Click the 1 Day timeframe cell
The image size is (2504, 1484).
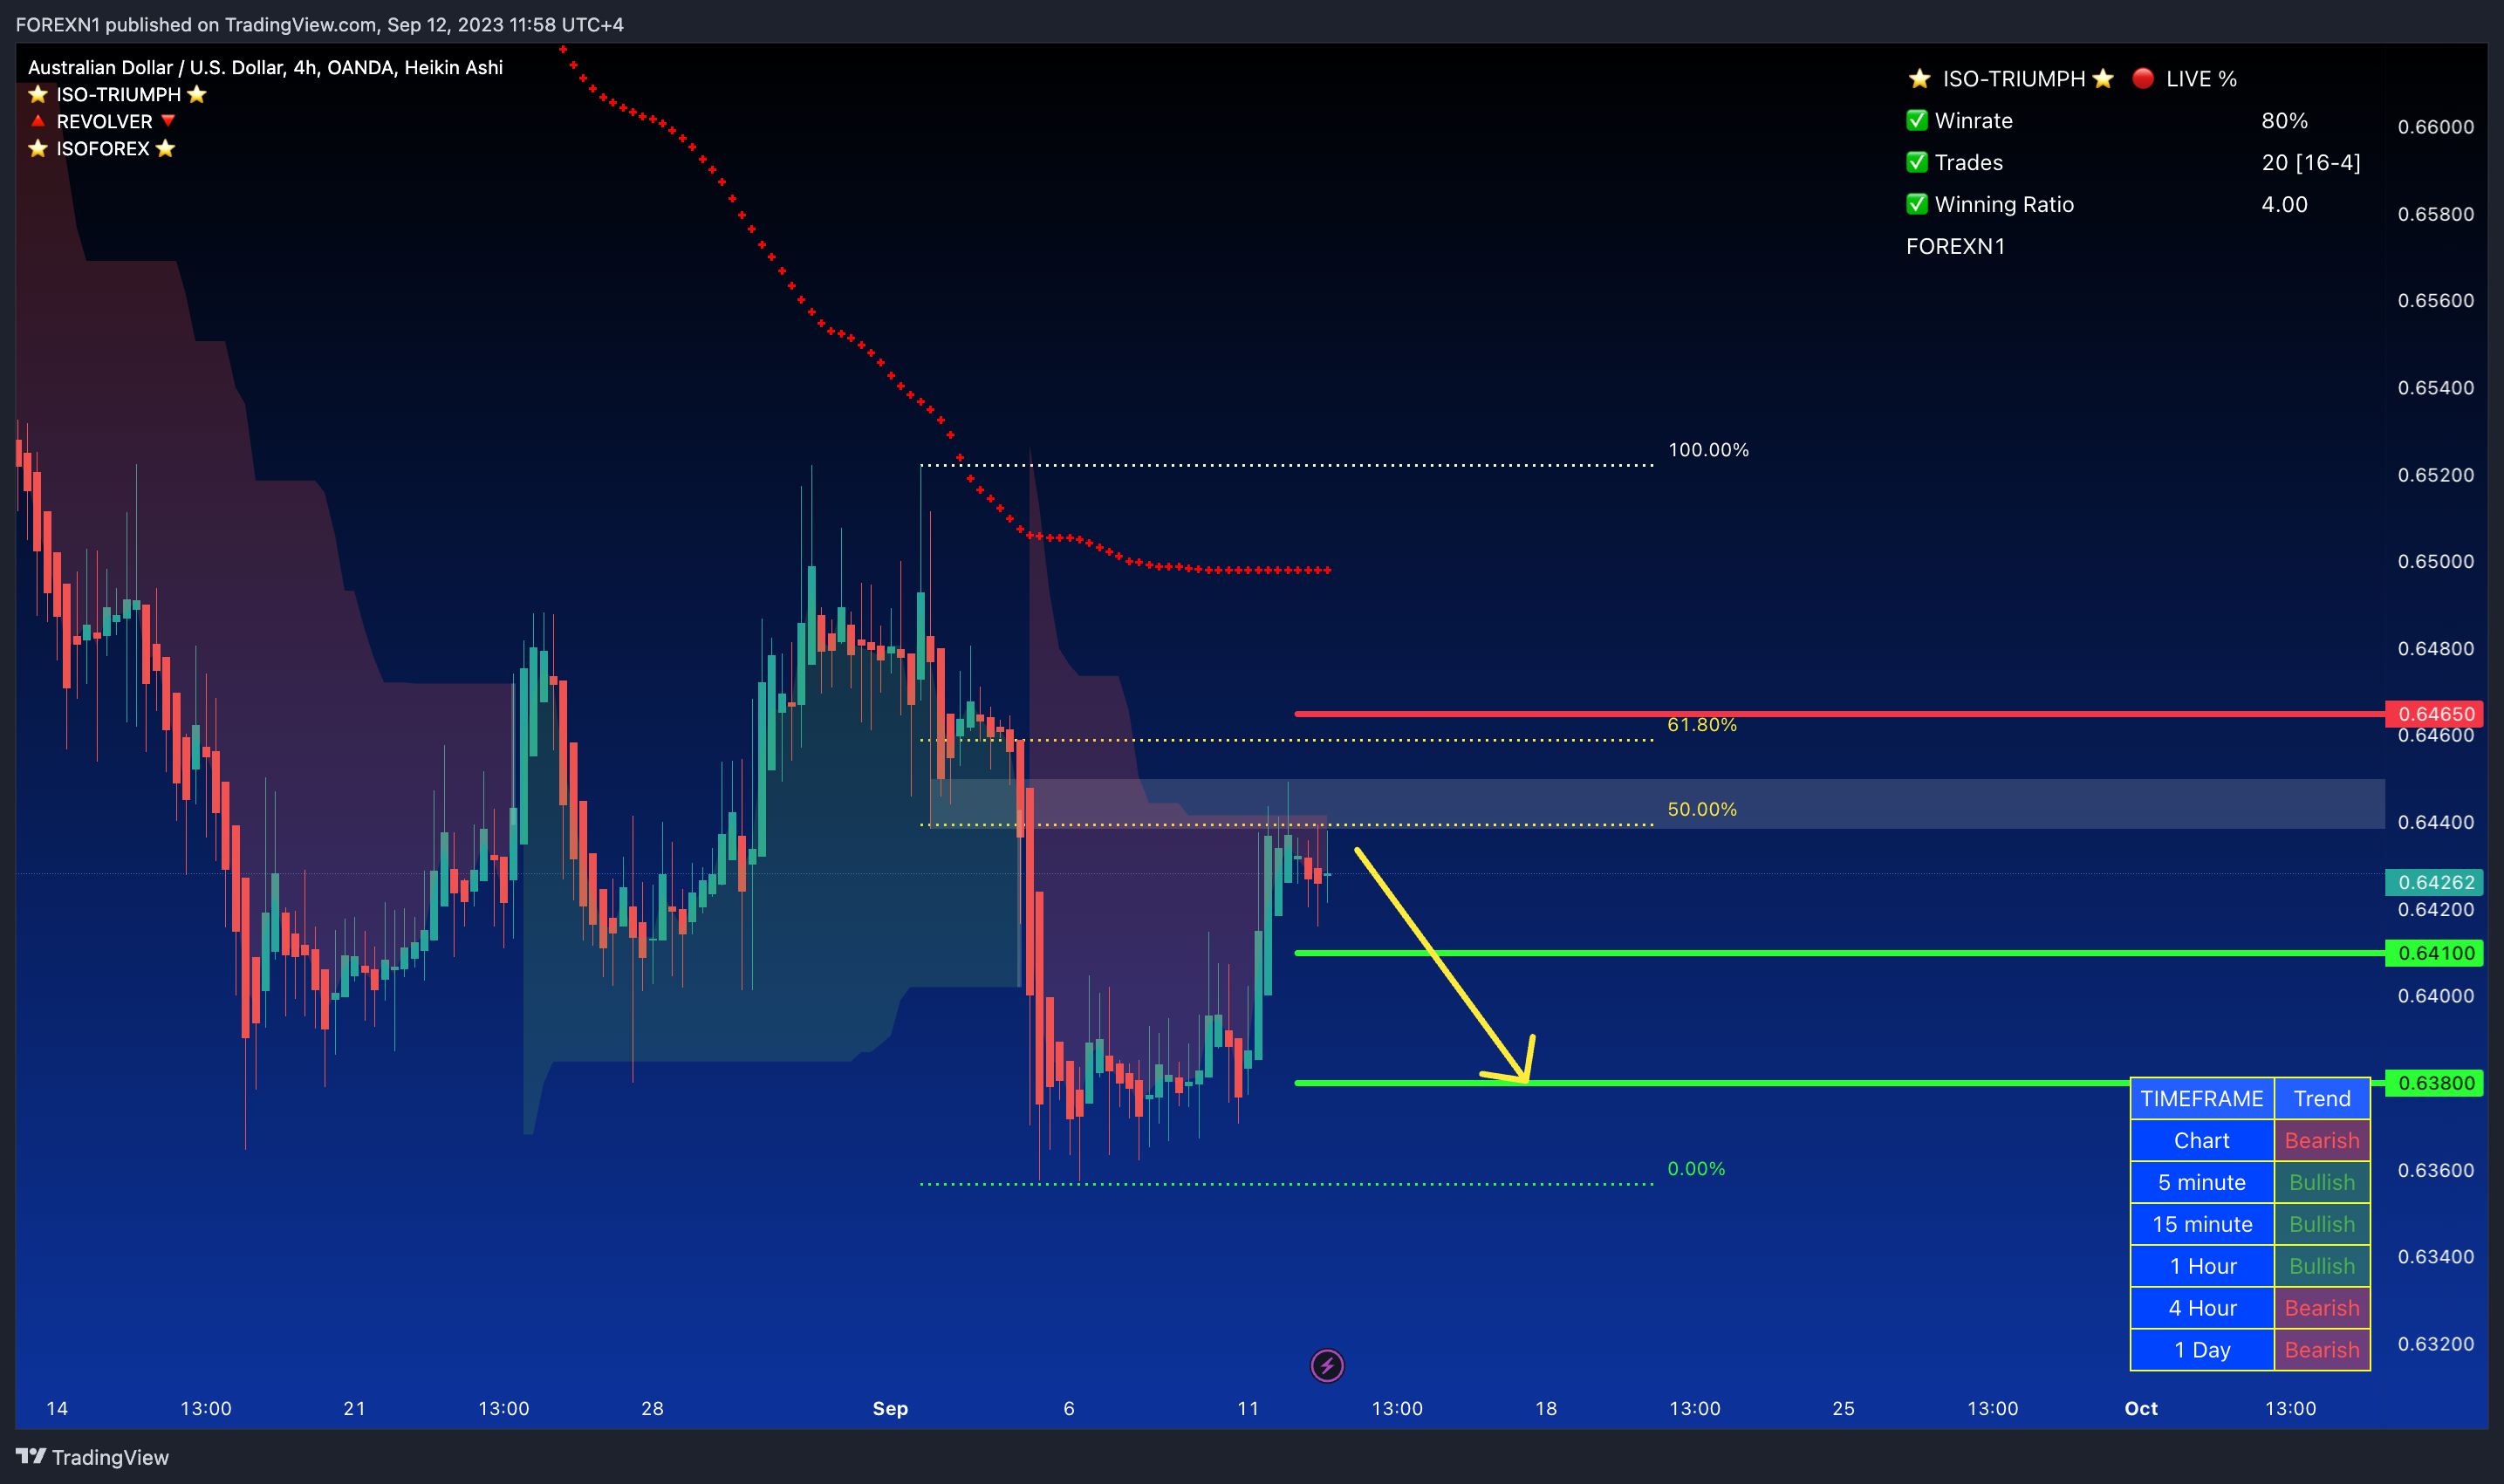point(2202,1350)
